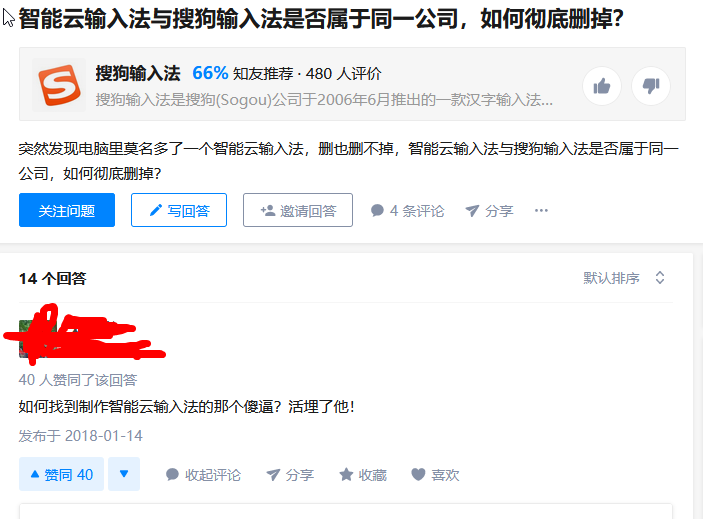The height and width of the screenshot is (519, 703).
Task: Downvote the answer with the down arrow
Action: coord(124,474)
